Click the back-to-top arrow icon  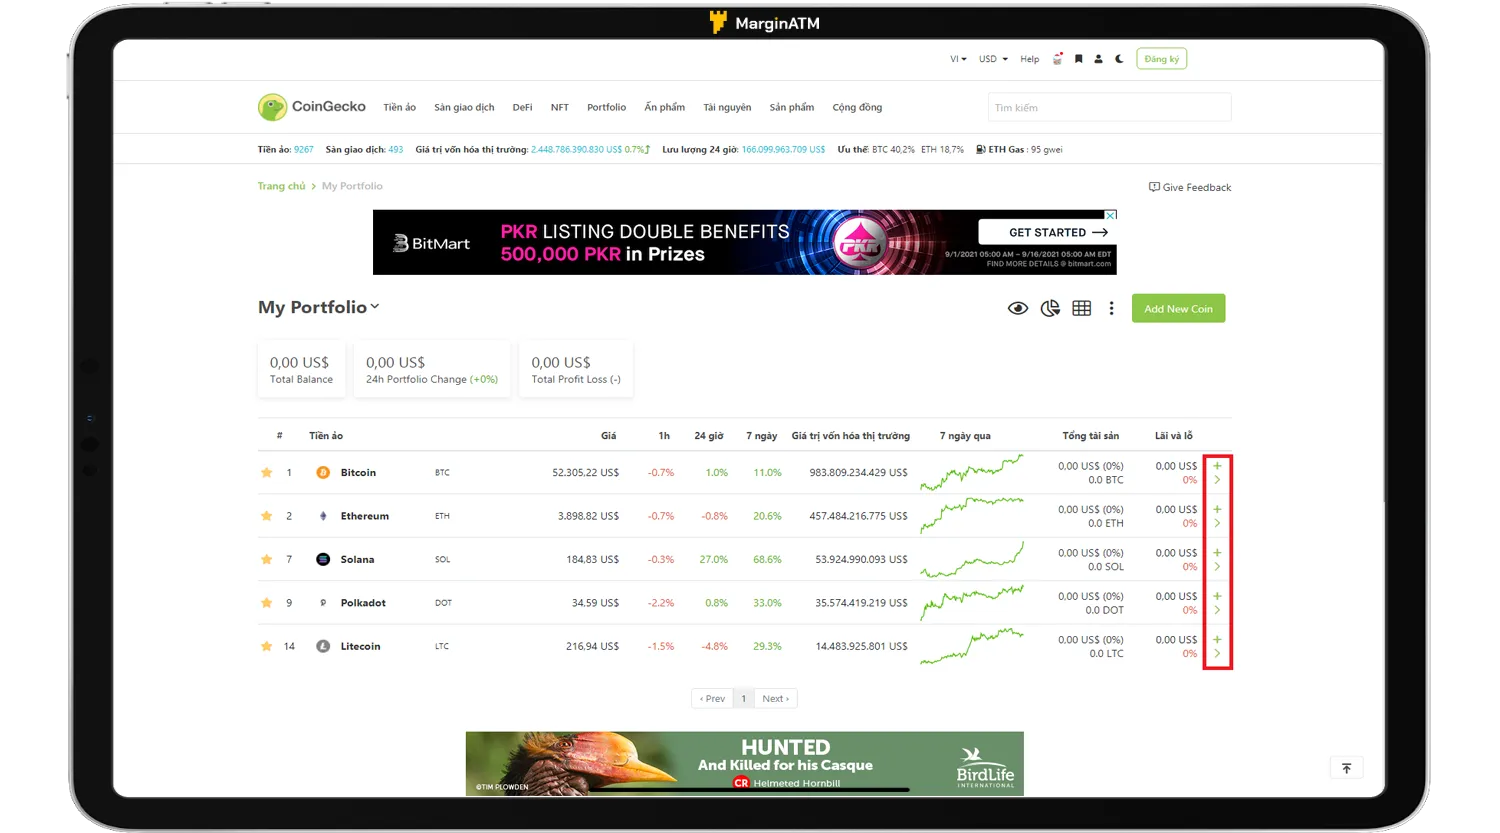tap(1346, 768)
